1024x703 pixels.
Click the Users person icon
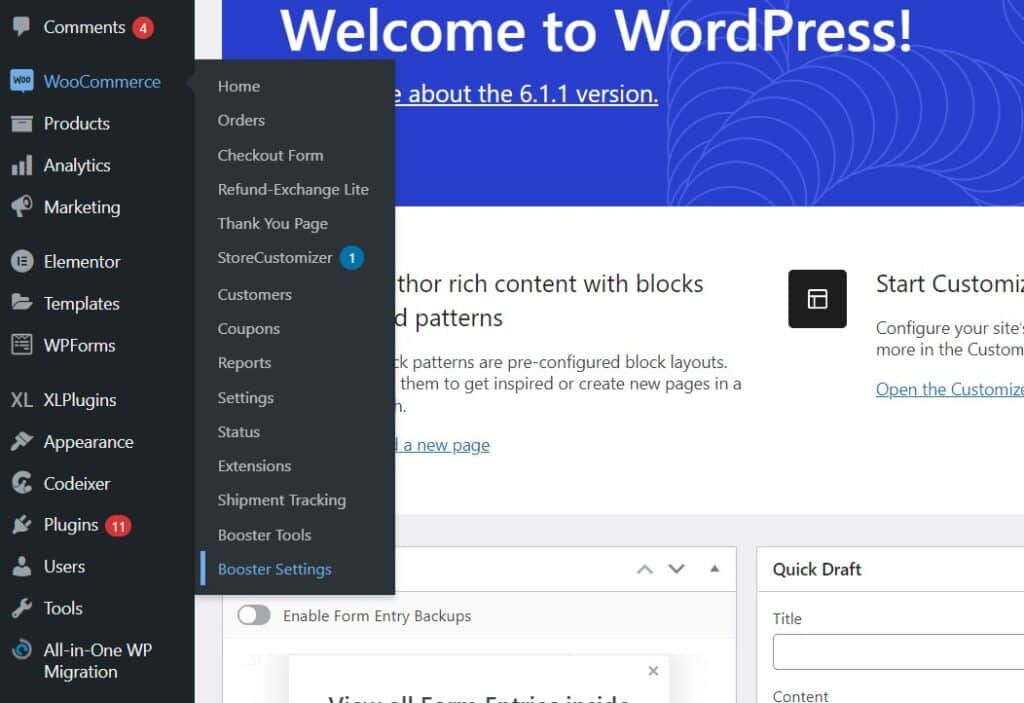coord(22,566)
